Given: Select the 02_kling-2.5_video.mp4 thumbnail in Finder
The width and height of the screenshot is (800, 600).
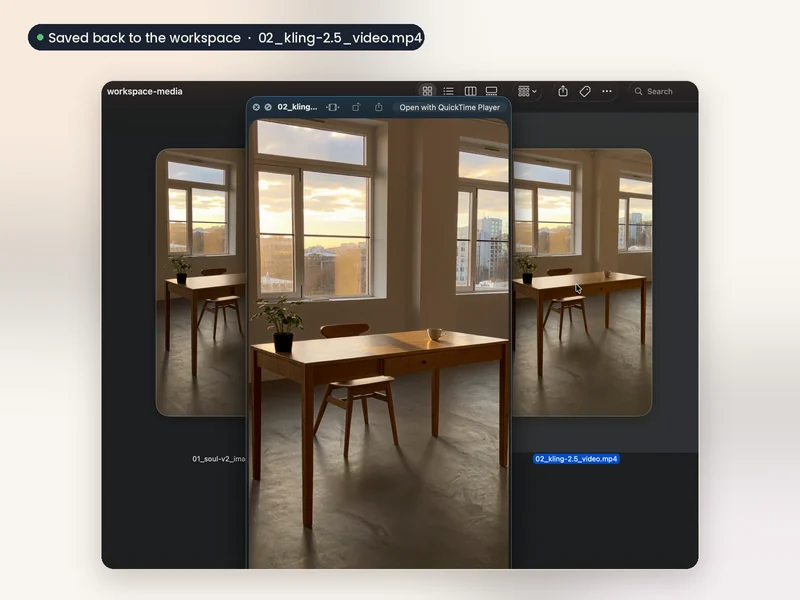Looking at the screenshot, I should pyautogui.click(x=582, y=282).
